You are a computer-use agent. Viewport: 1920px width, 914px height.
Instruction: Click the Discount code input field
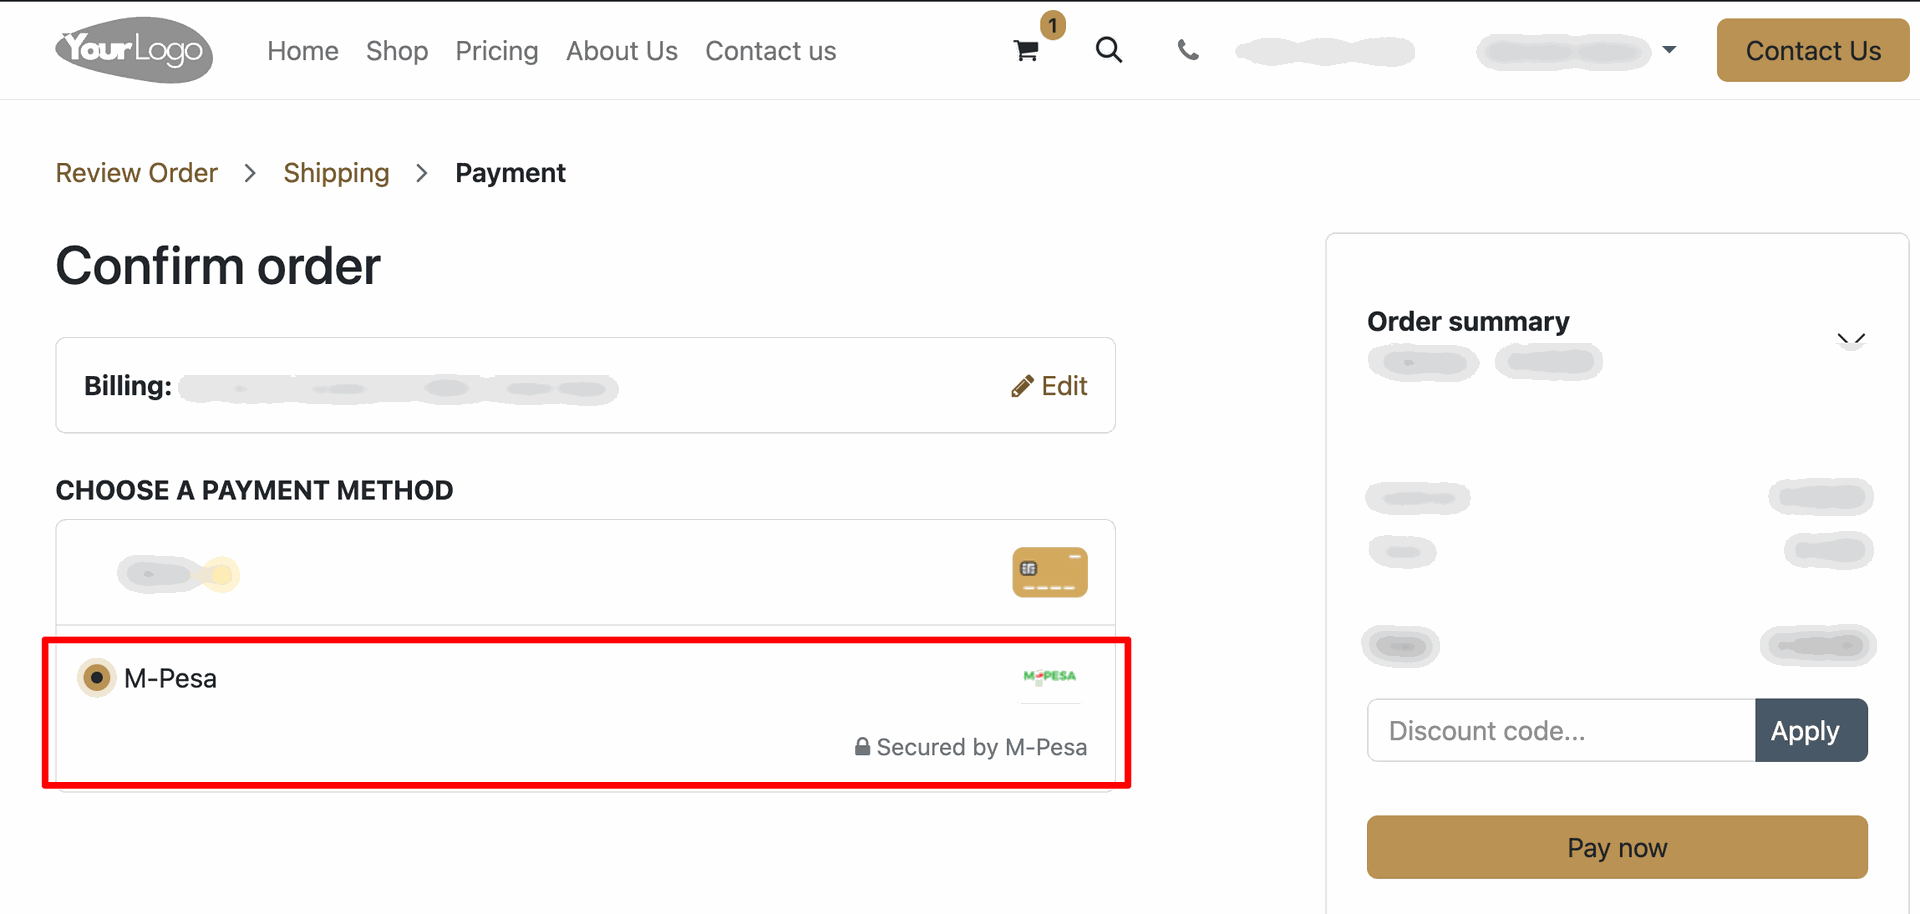coord(1561,731)
